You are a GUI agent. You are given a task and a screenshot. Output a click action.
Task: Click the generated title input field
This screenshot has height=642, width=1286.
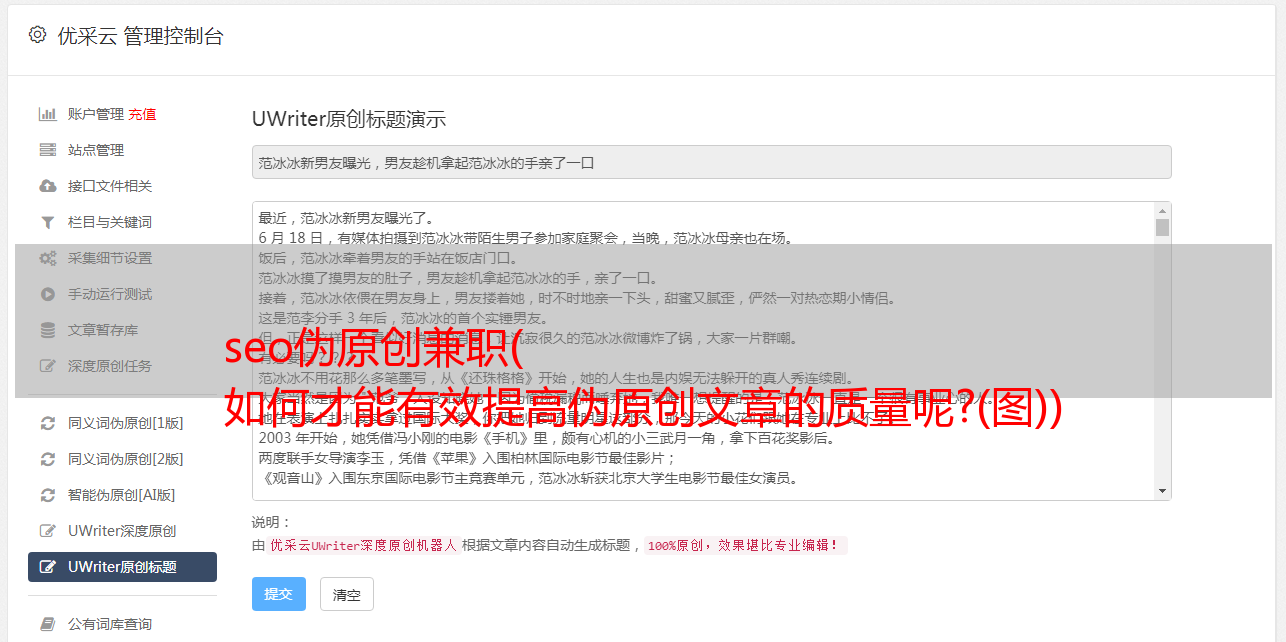(711, 162)
